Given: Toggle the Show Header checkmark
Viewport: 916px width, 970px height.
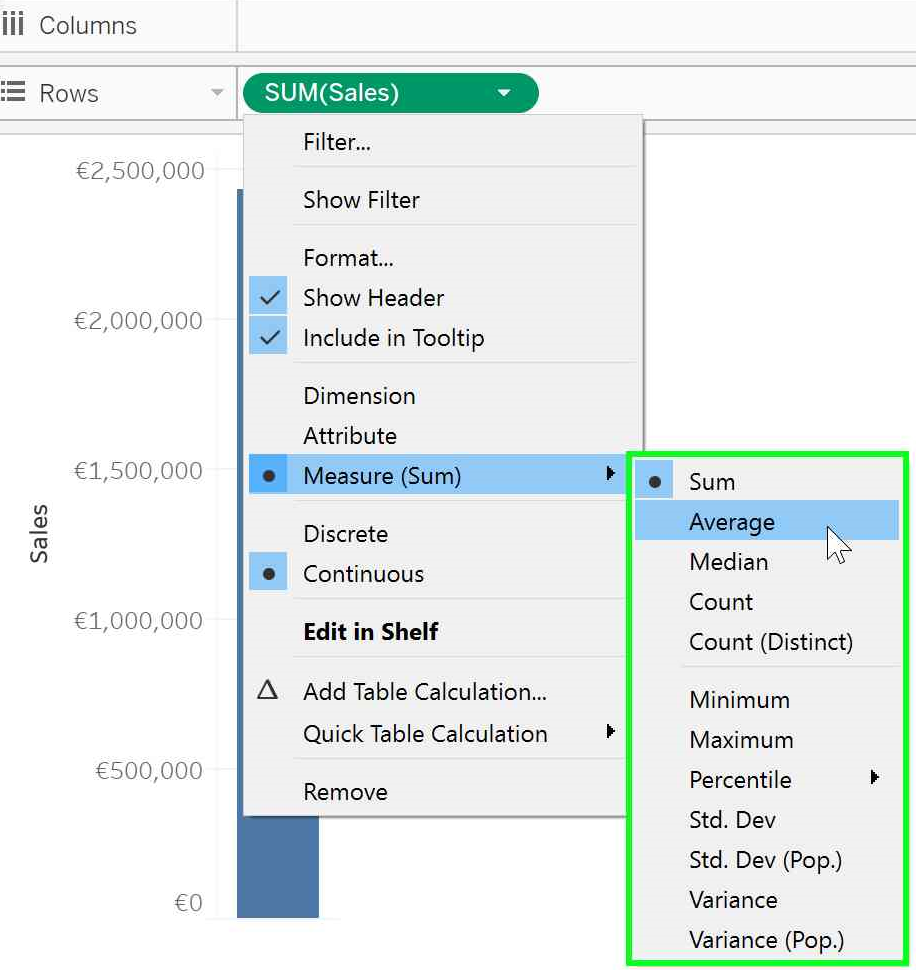Looking at the screenshot, I should [x=268, y=298].
